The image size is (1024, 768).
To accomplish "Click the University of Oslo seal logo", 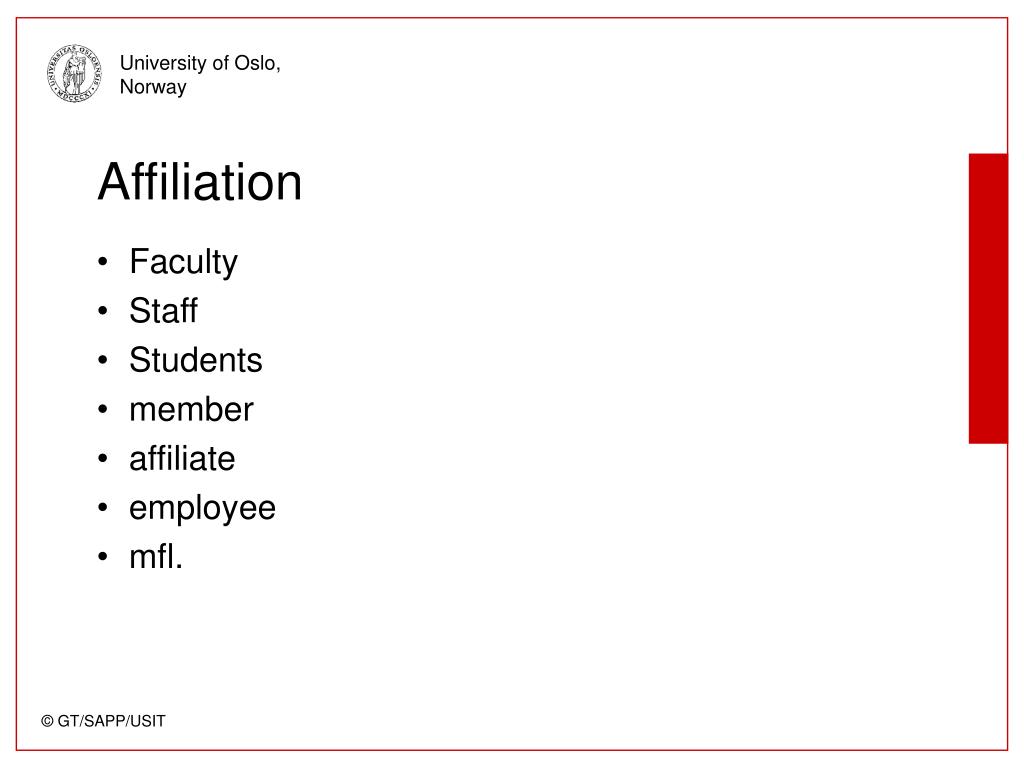I will [x=74, y=73].
